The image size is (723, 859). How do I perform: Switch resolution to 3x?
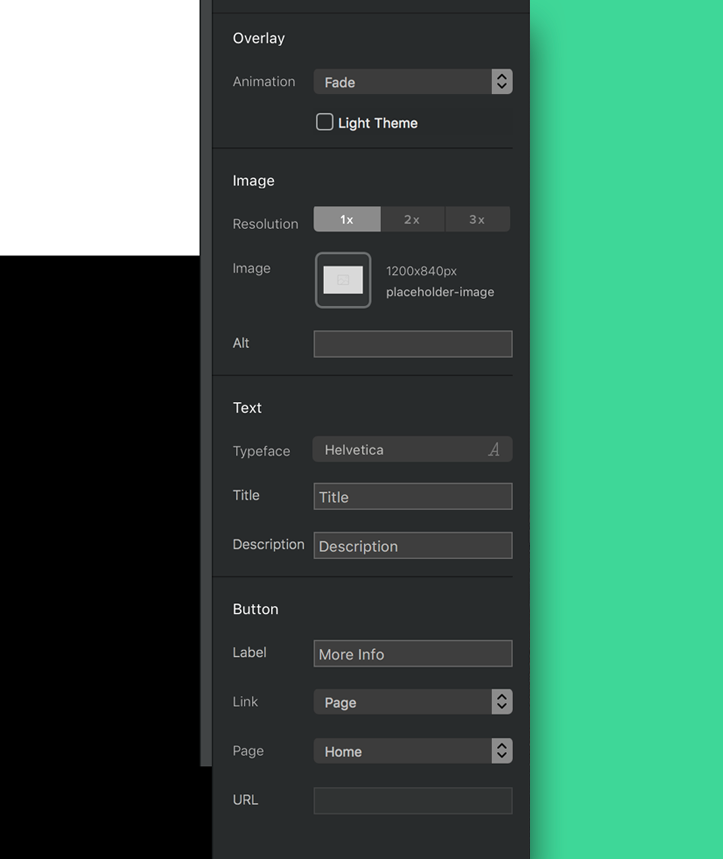(x=477, y=219)
